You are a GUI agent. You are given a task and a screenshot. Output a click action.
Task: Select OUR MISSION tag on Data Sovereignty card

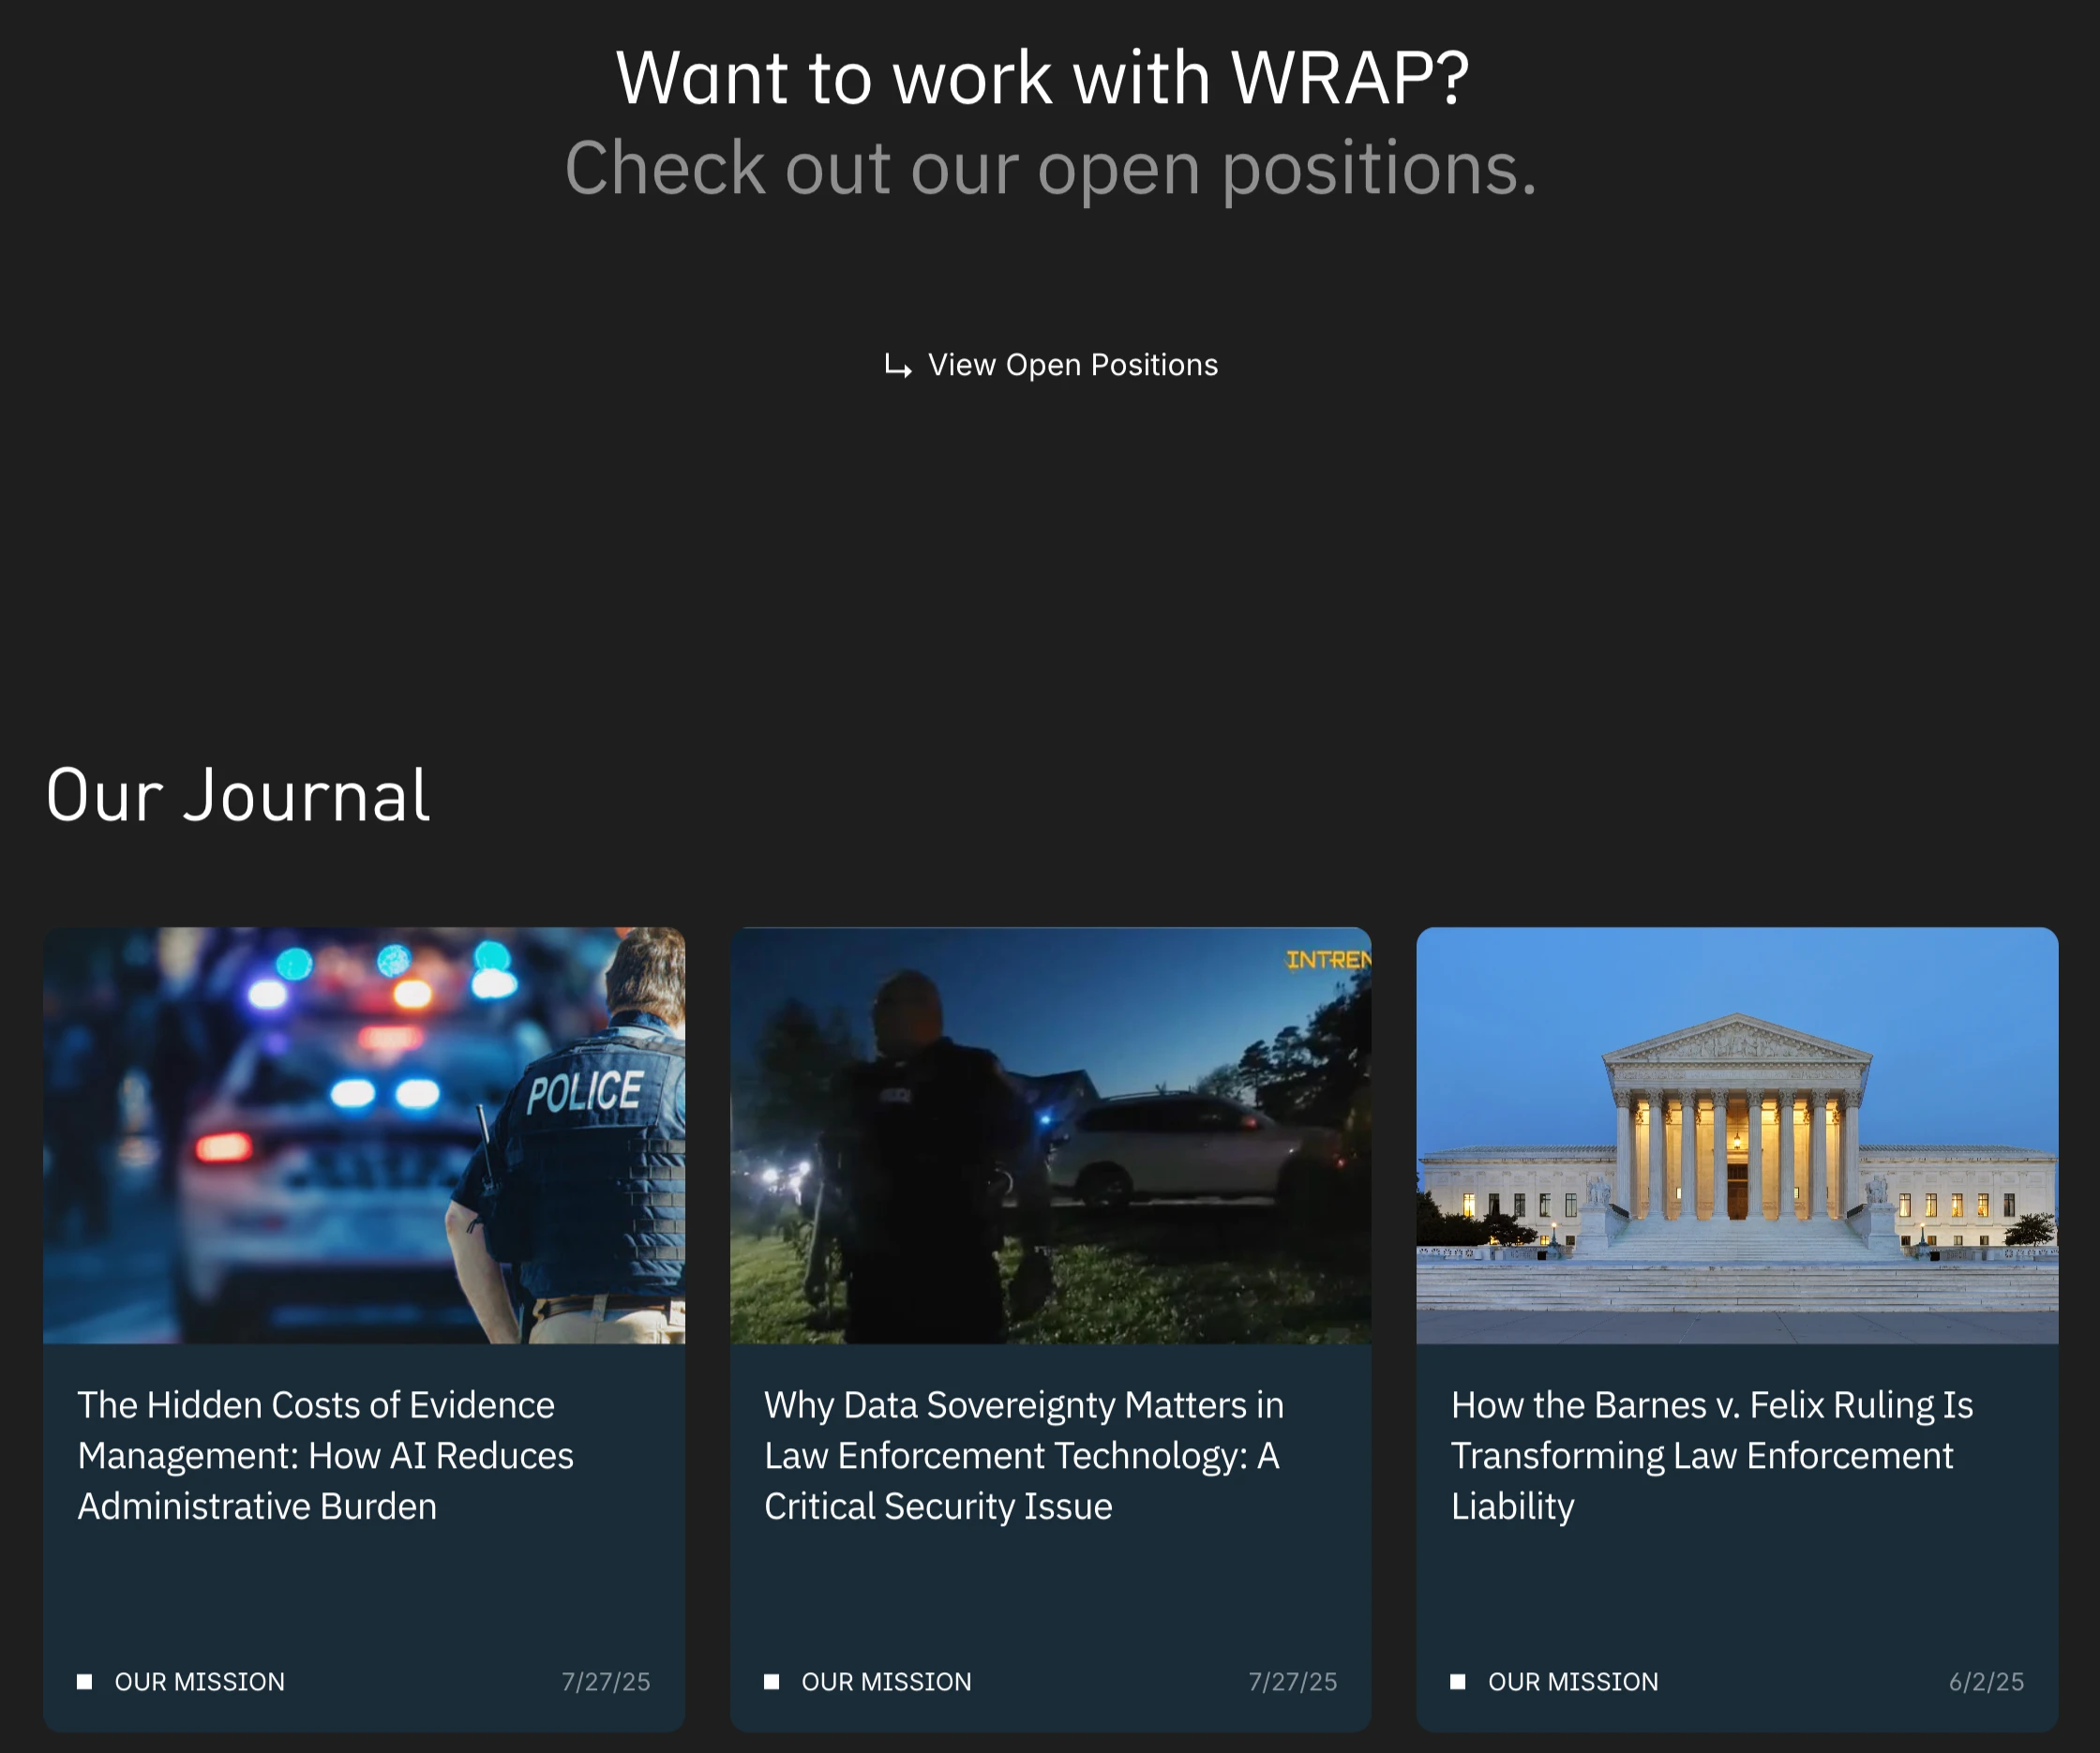click(886, 1682)
